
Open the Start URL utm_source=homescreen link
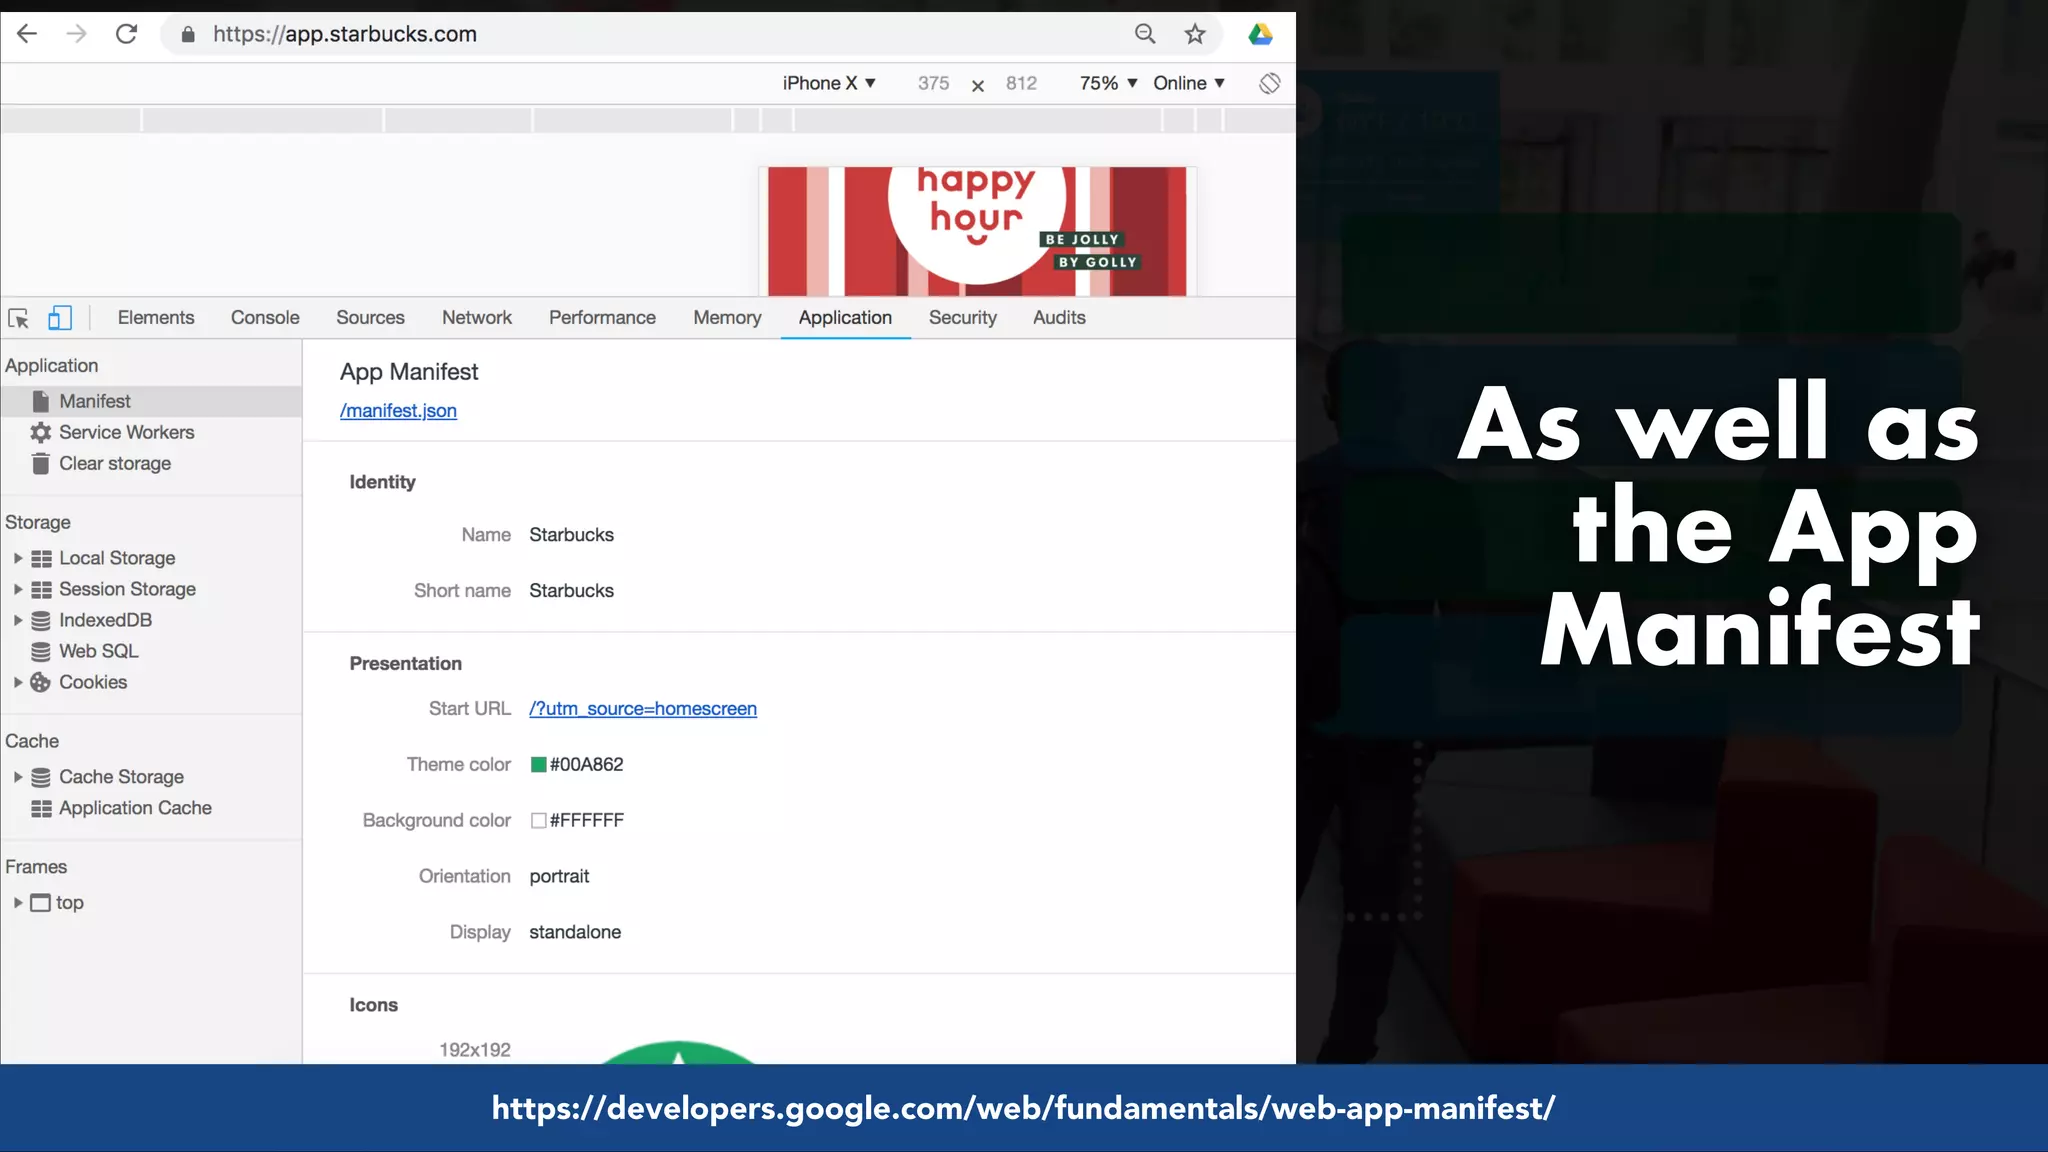643,709
